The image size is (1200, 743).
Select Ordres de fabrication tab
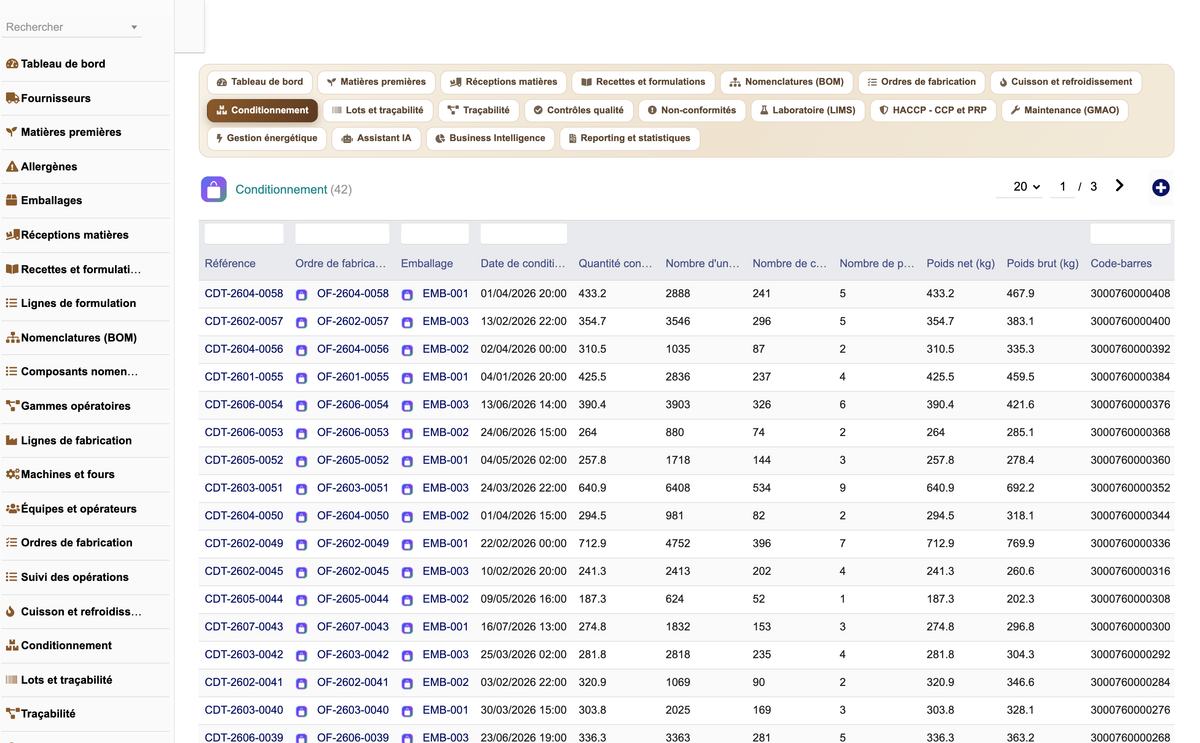921,82
